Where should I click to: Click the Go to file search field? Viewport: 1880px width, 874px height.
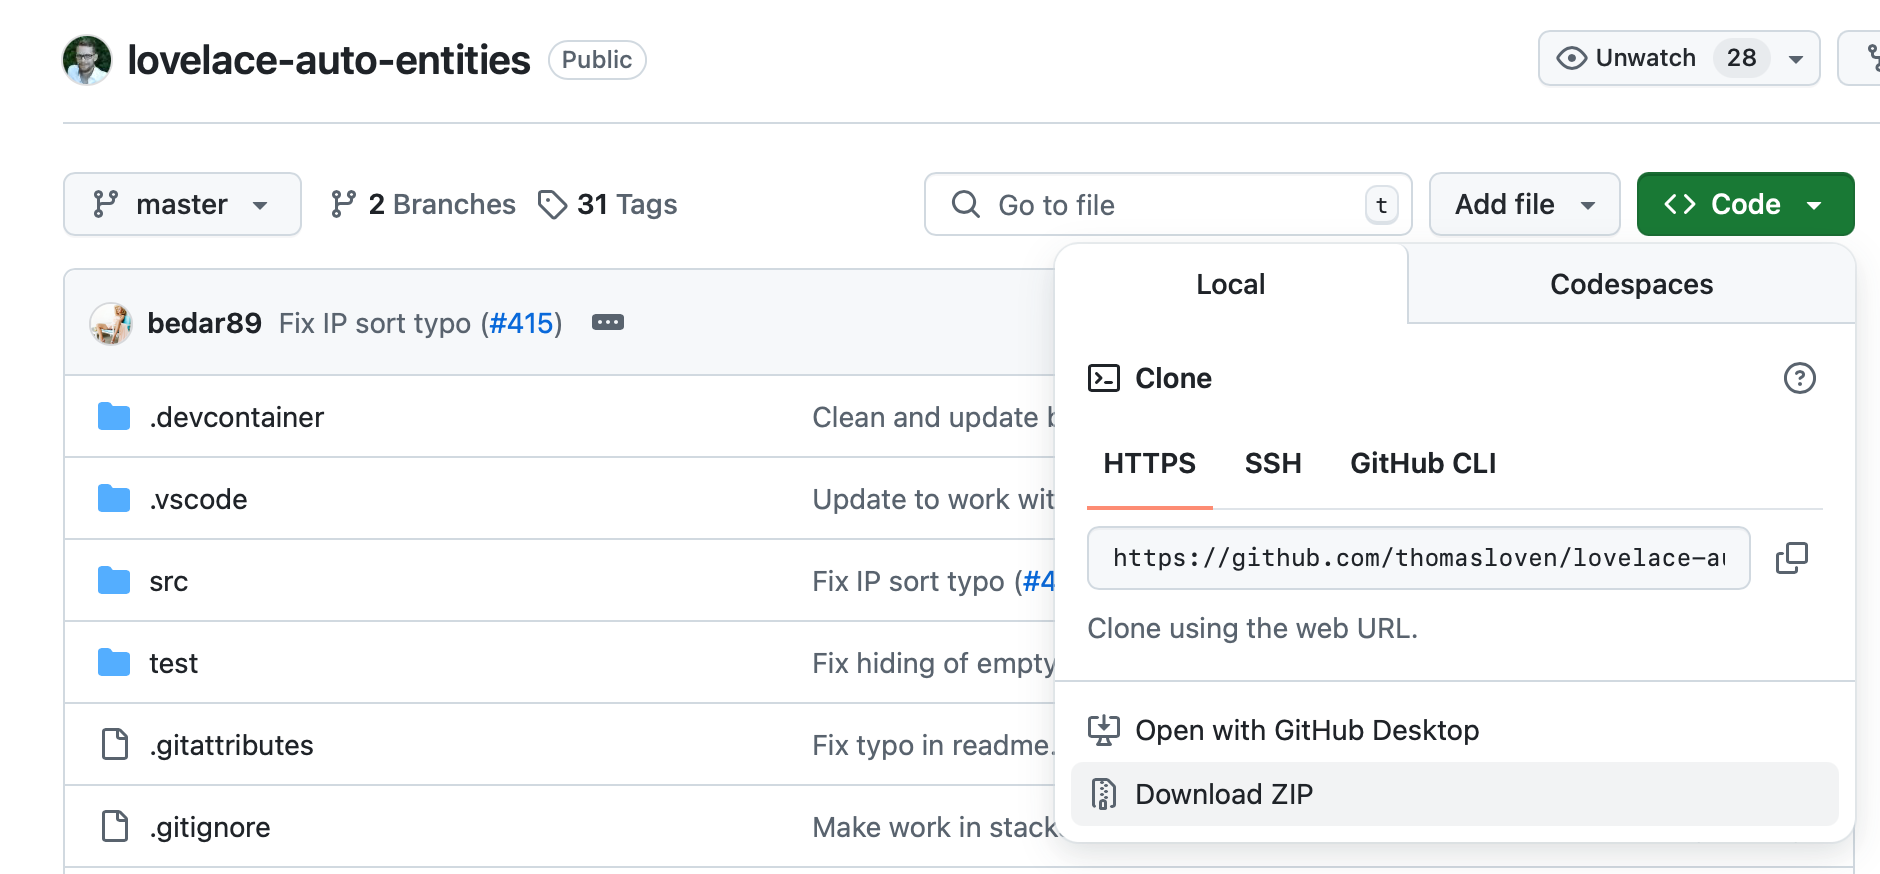pyautogui.click(x=1168, y=204)
